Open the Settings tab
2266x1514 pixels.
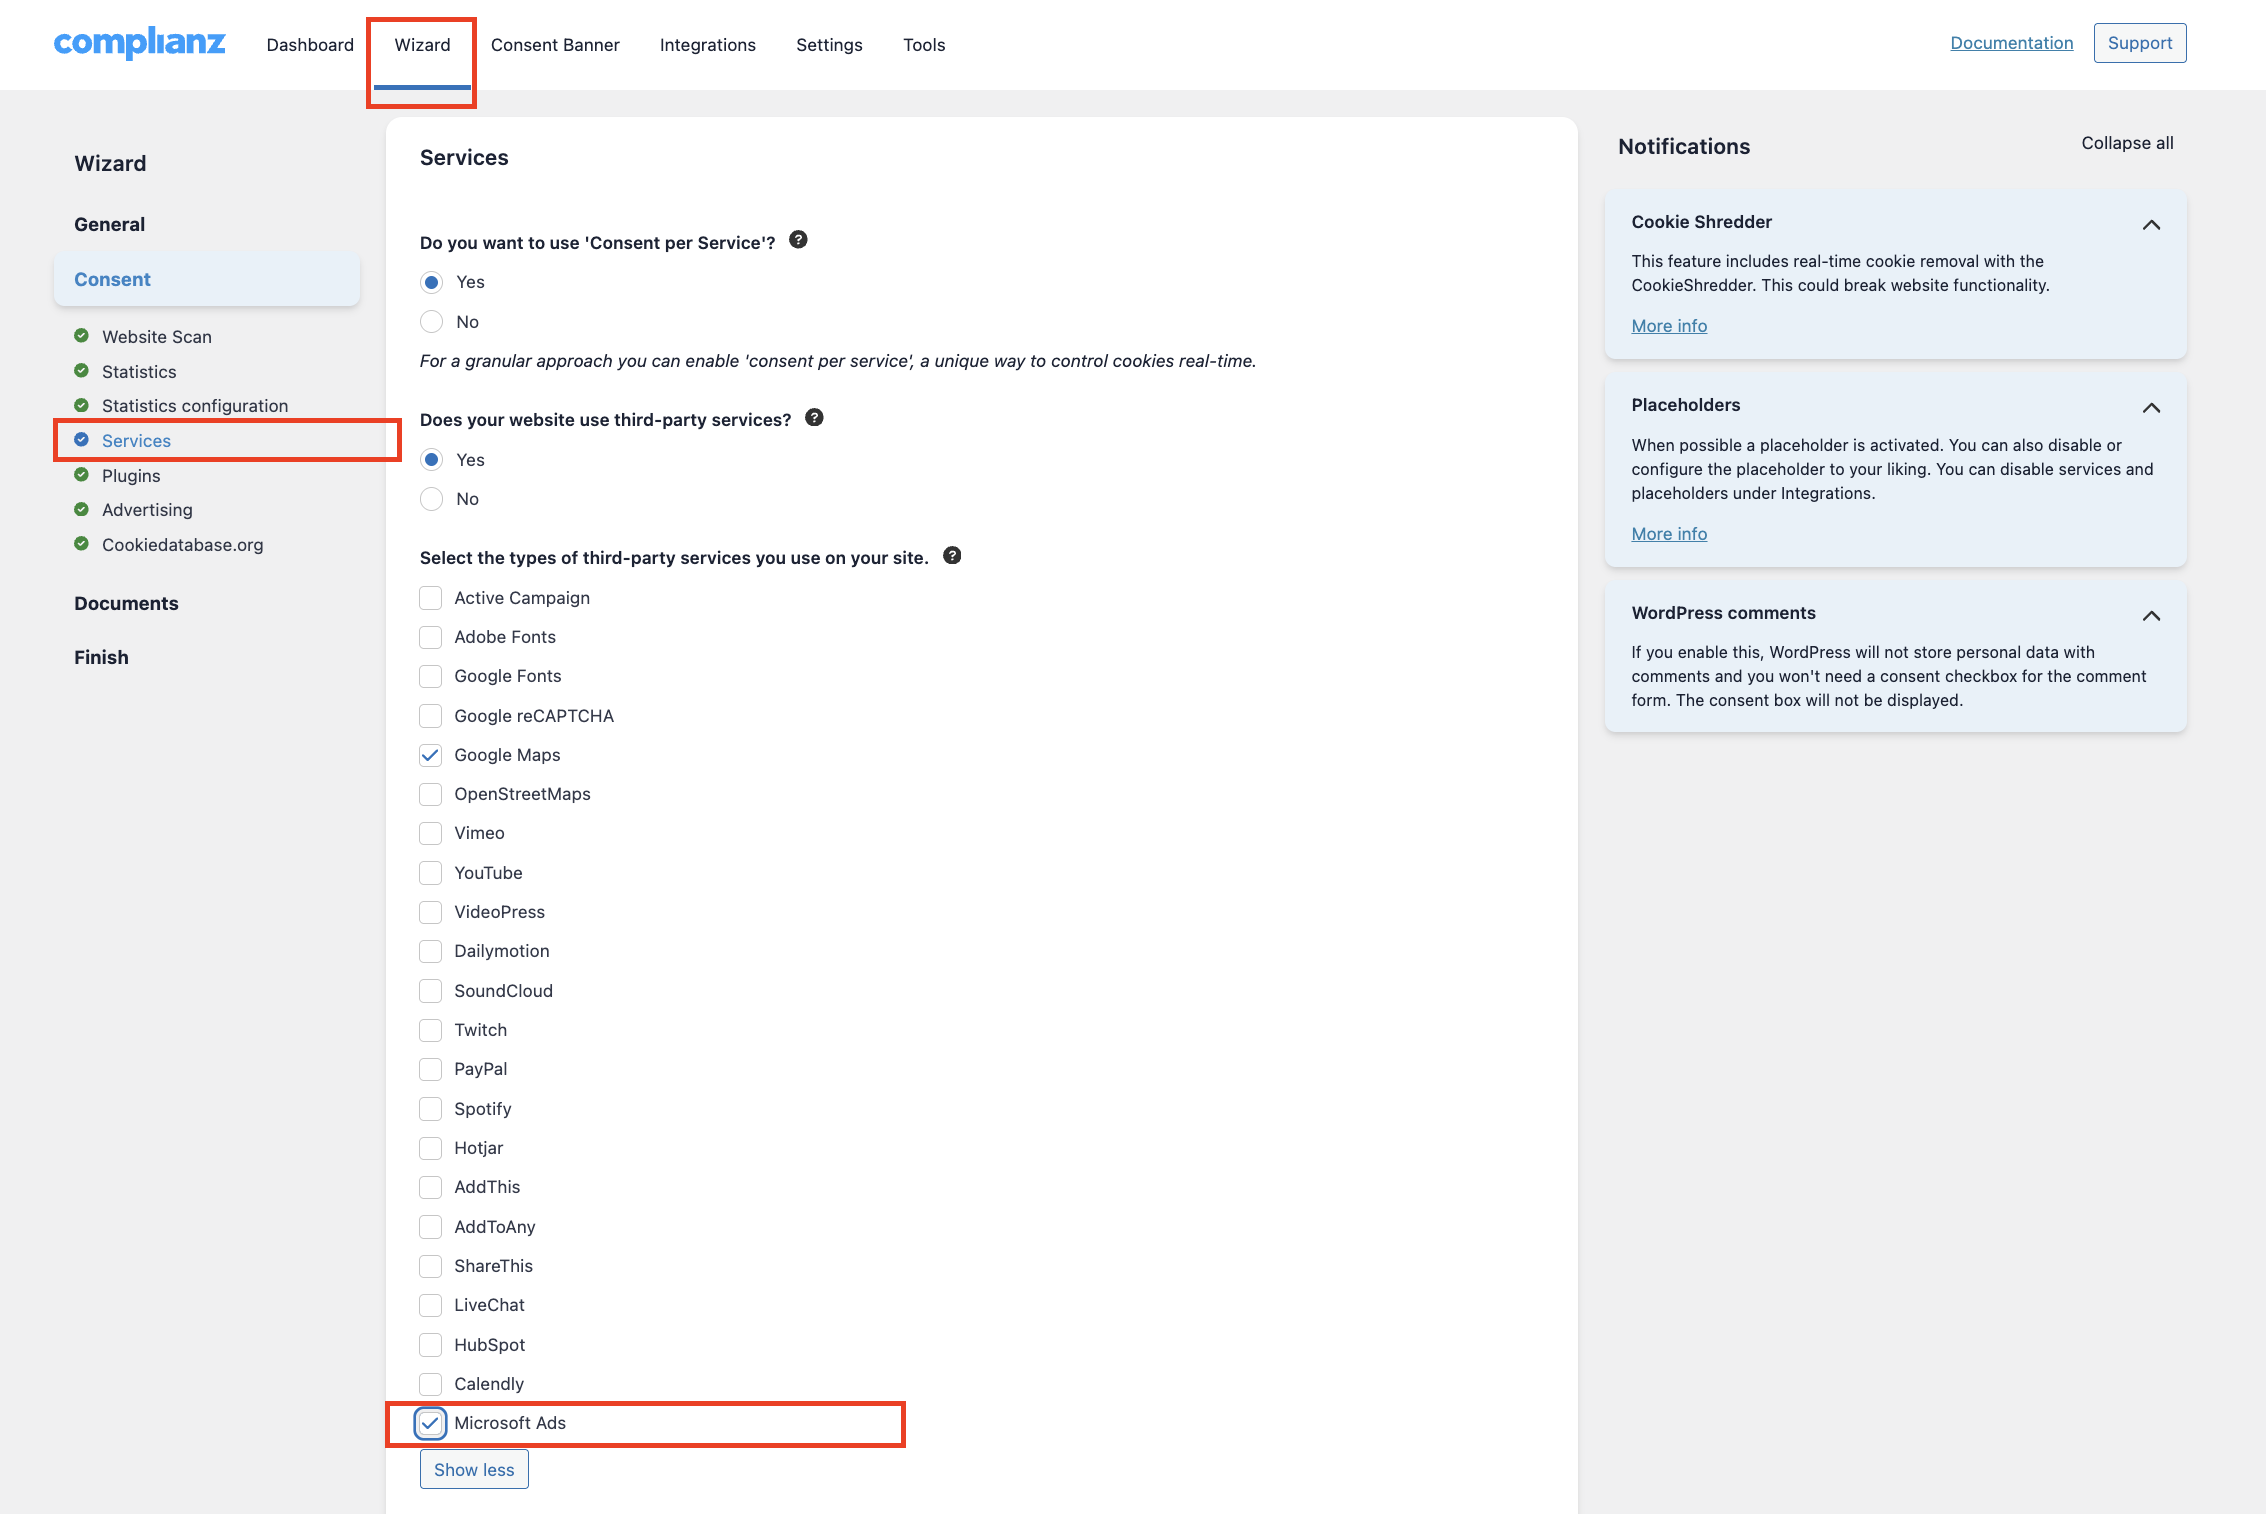829,45
